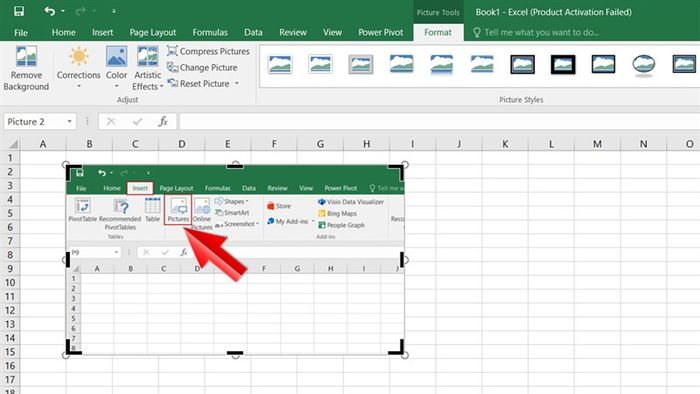Click the insert function fx icon
Screen dimensions: 700x394
(163, 121)
